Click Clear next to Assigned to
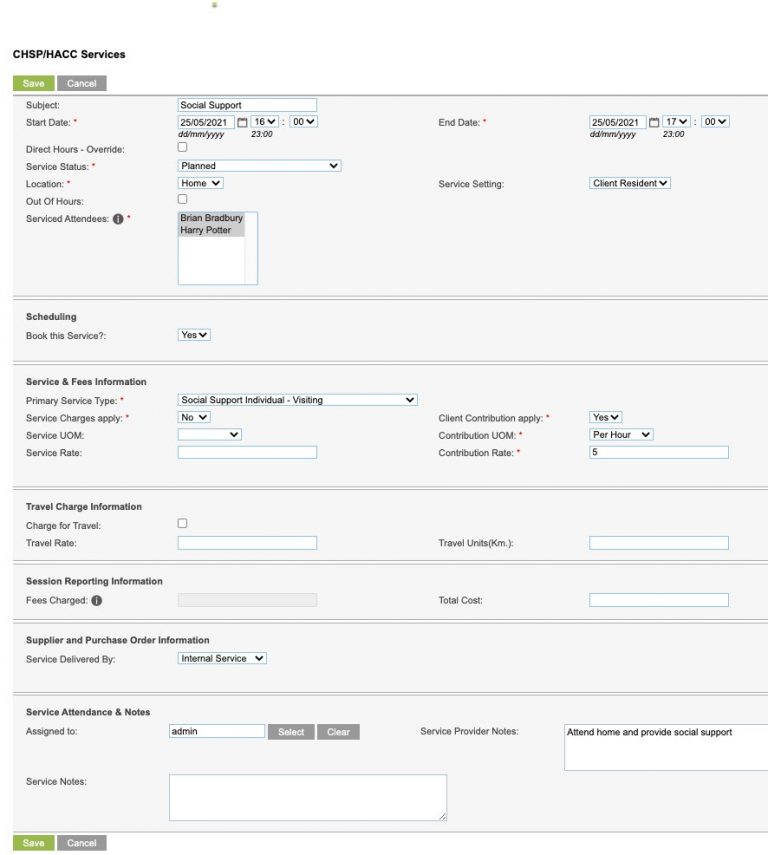The width and height of the screenshot is (768, 855). click(x=338, y=731)
